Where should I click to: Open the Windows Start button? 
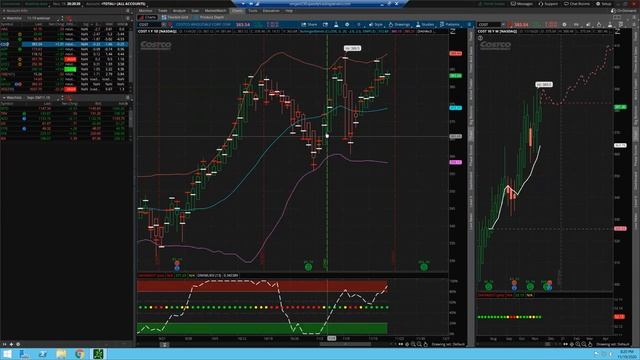7,354
